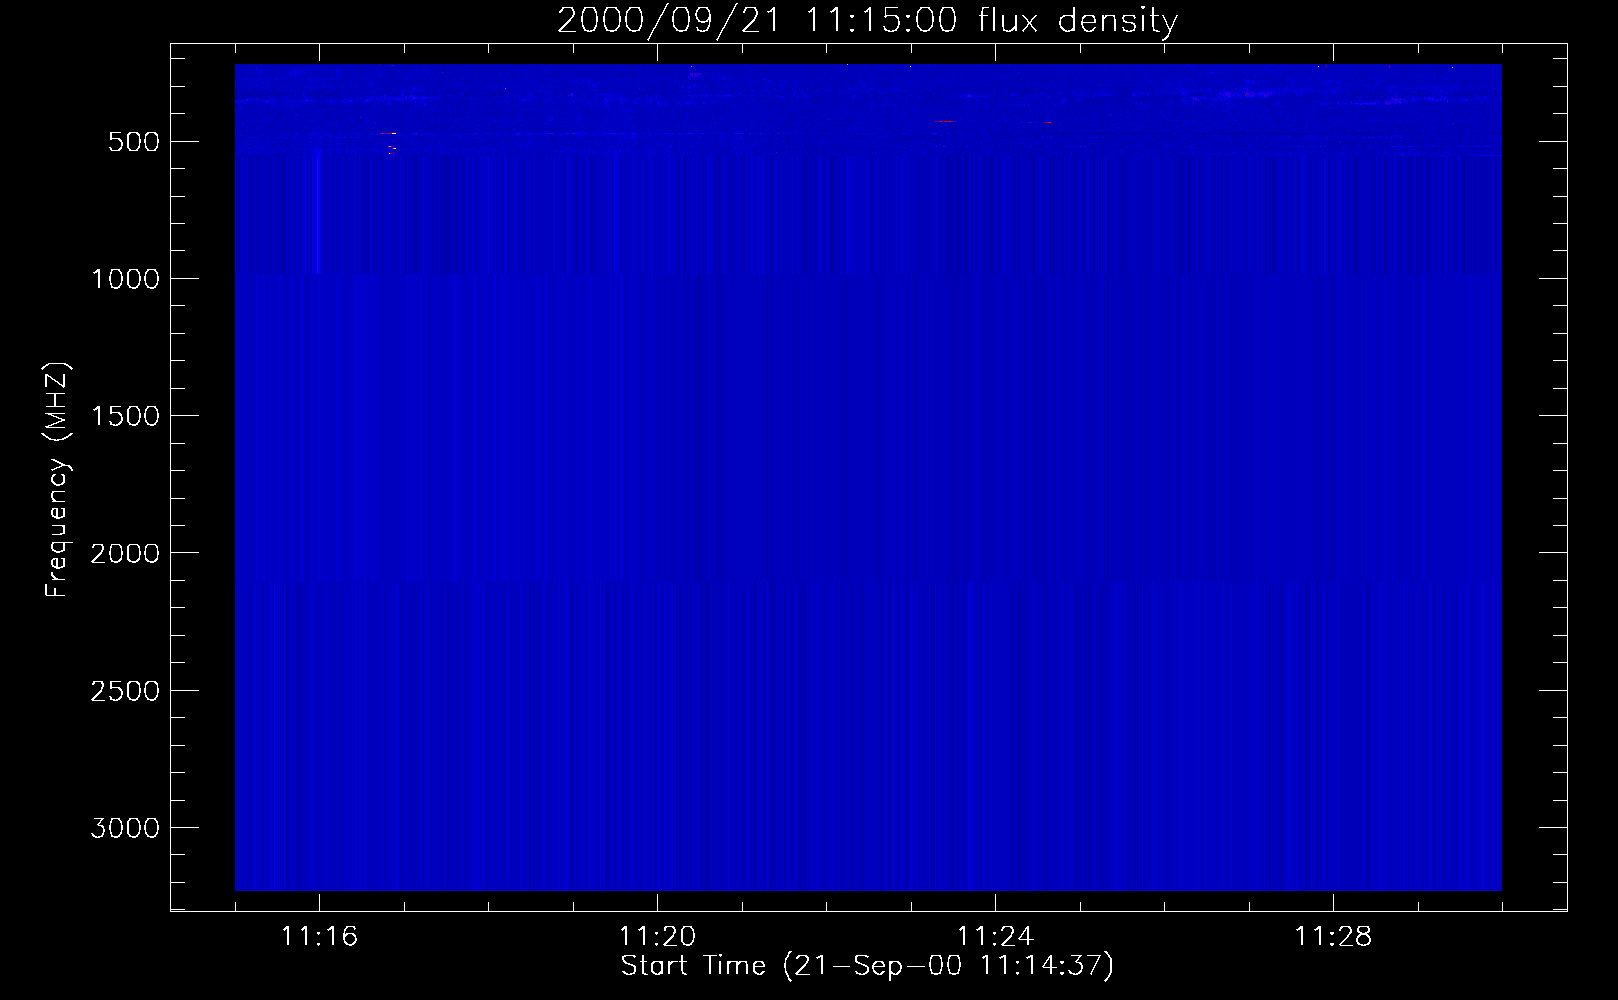Click the 500 frequency tick label

(131, 141)
